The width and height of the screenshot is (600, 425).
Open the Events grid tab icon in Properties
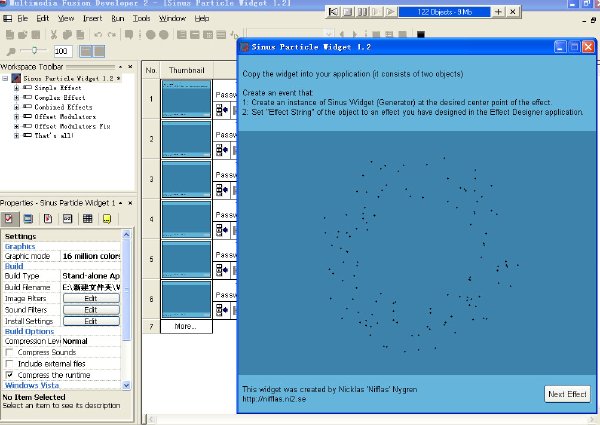[88, 219]
